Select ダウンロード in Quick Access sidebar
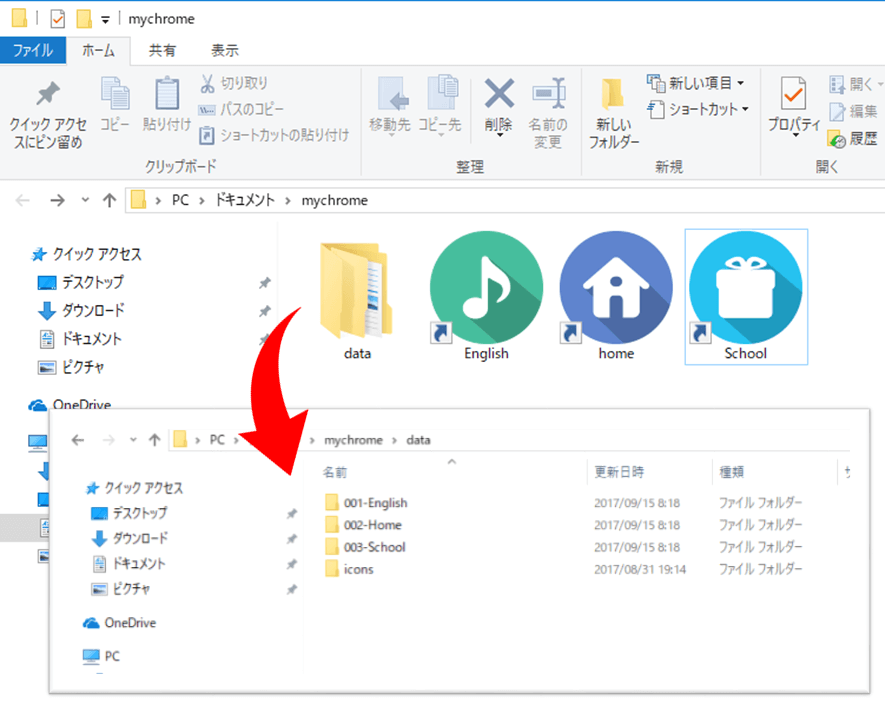This screenshot has height=720, width=885. [93, 311]
